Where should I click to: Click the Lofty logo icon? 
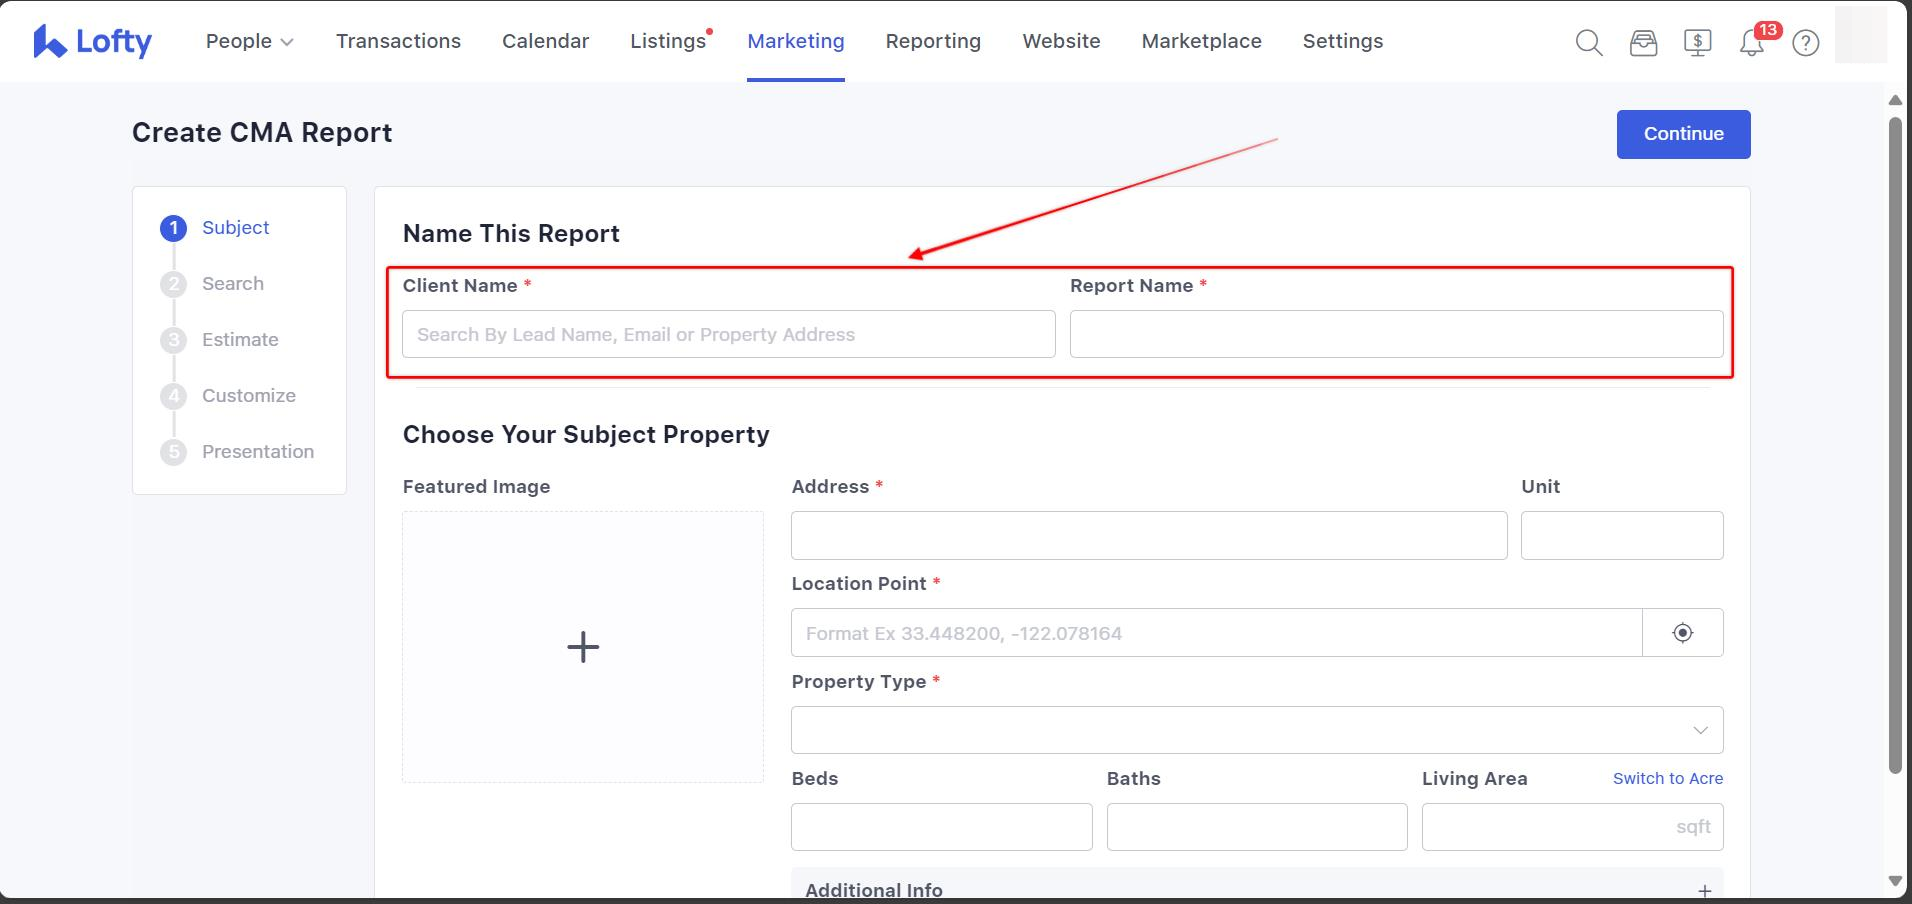(x=49, y=42)
